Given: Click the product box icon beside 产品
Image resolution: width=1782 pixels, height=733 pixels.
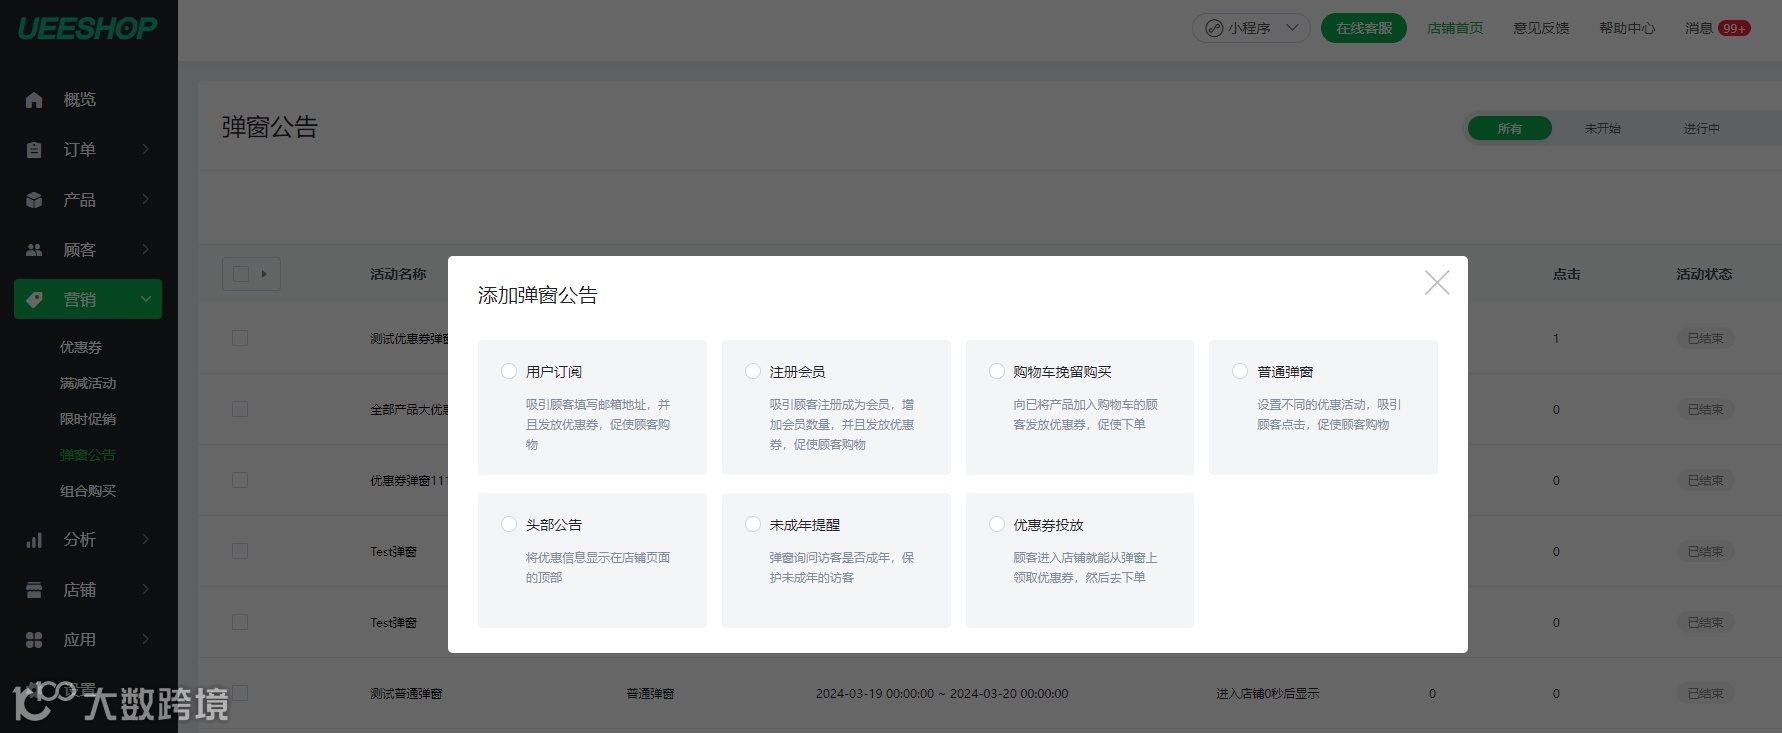Looking at the screenshot, I should point(34,200).
